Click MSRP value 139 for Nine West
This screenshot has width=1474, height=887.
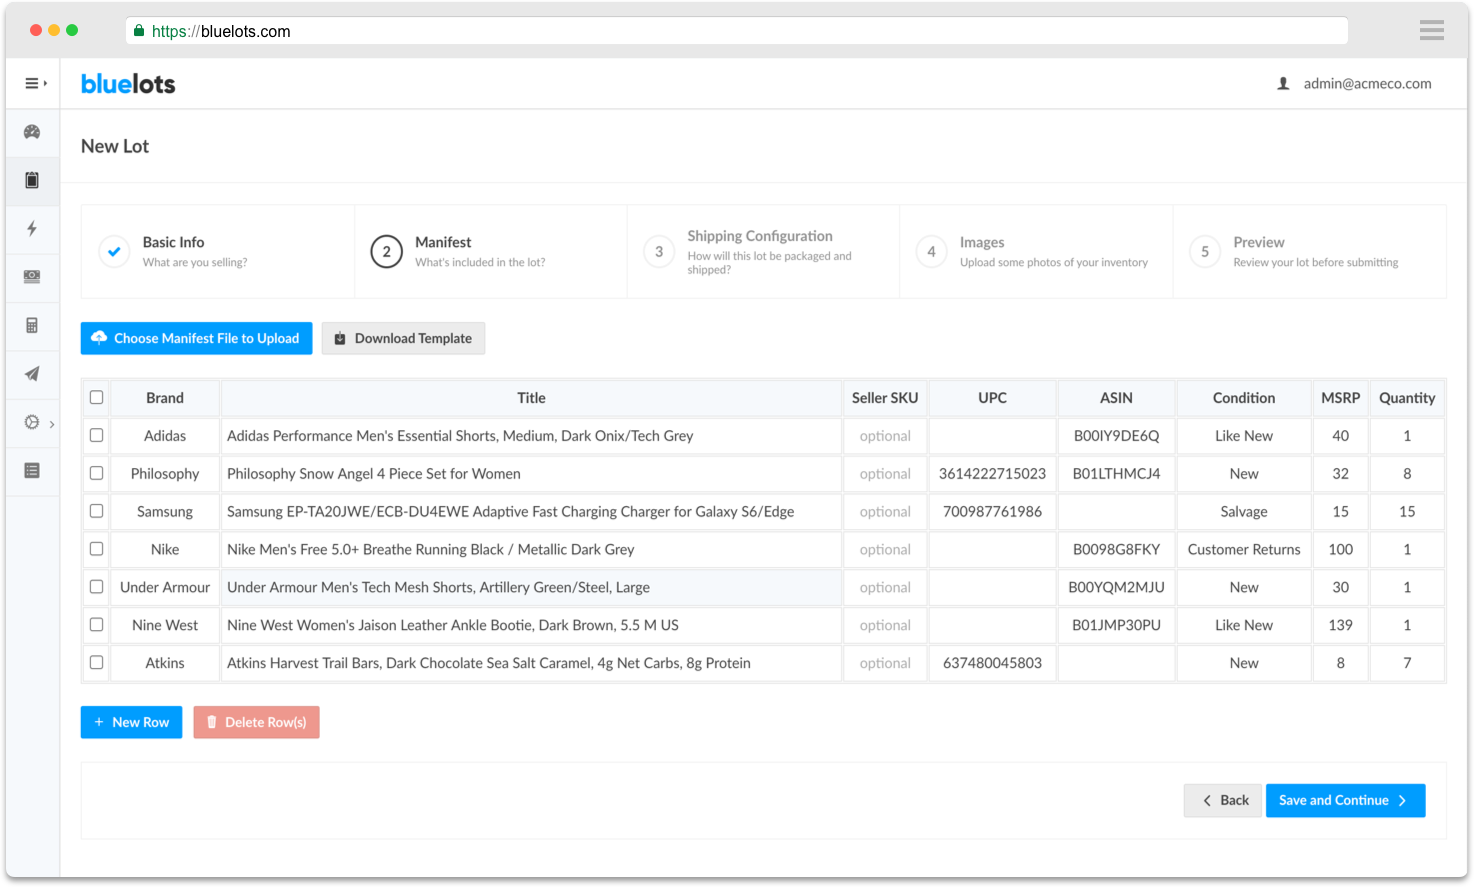pos(1340,625)
